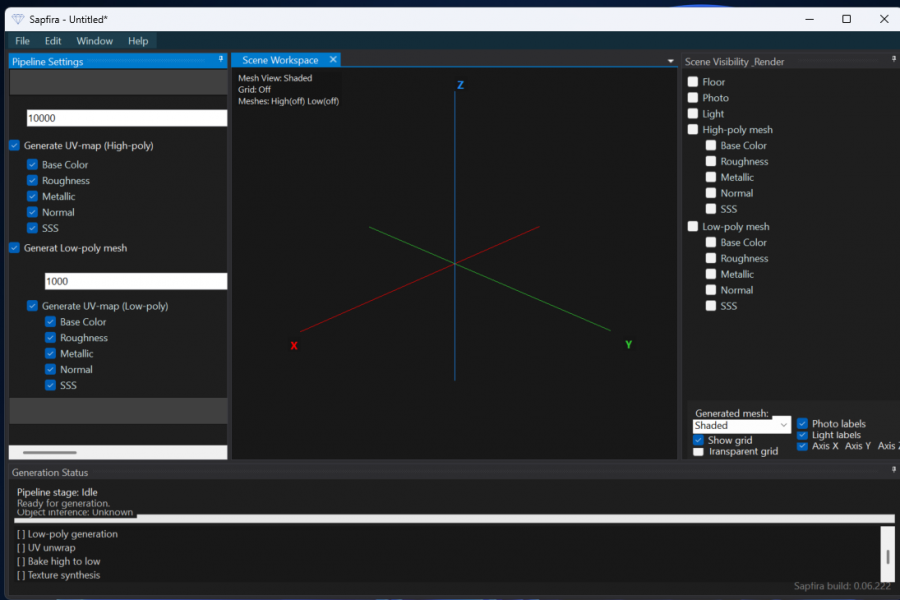This screenshot has height=600, width=900.
Task: Open the Window menu
Action: click(x=95, y=41)
